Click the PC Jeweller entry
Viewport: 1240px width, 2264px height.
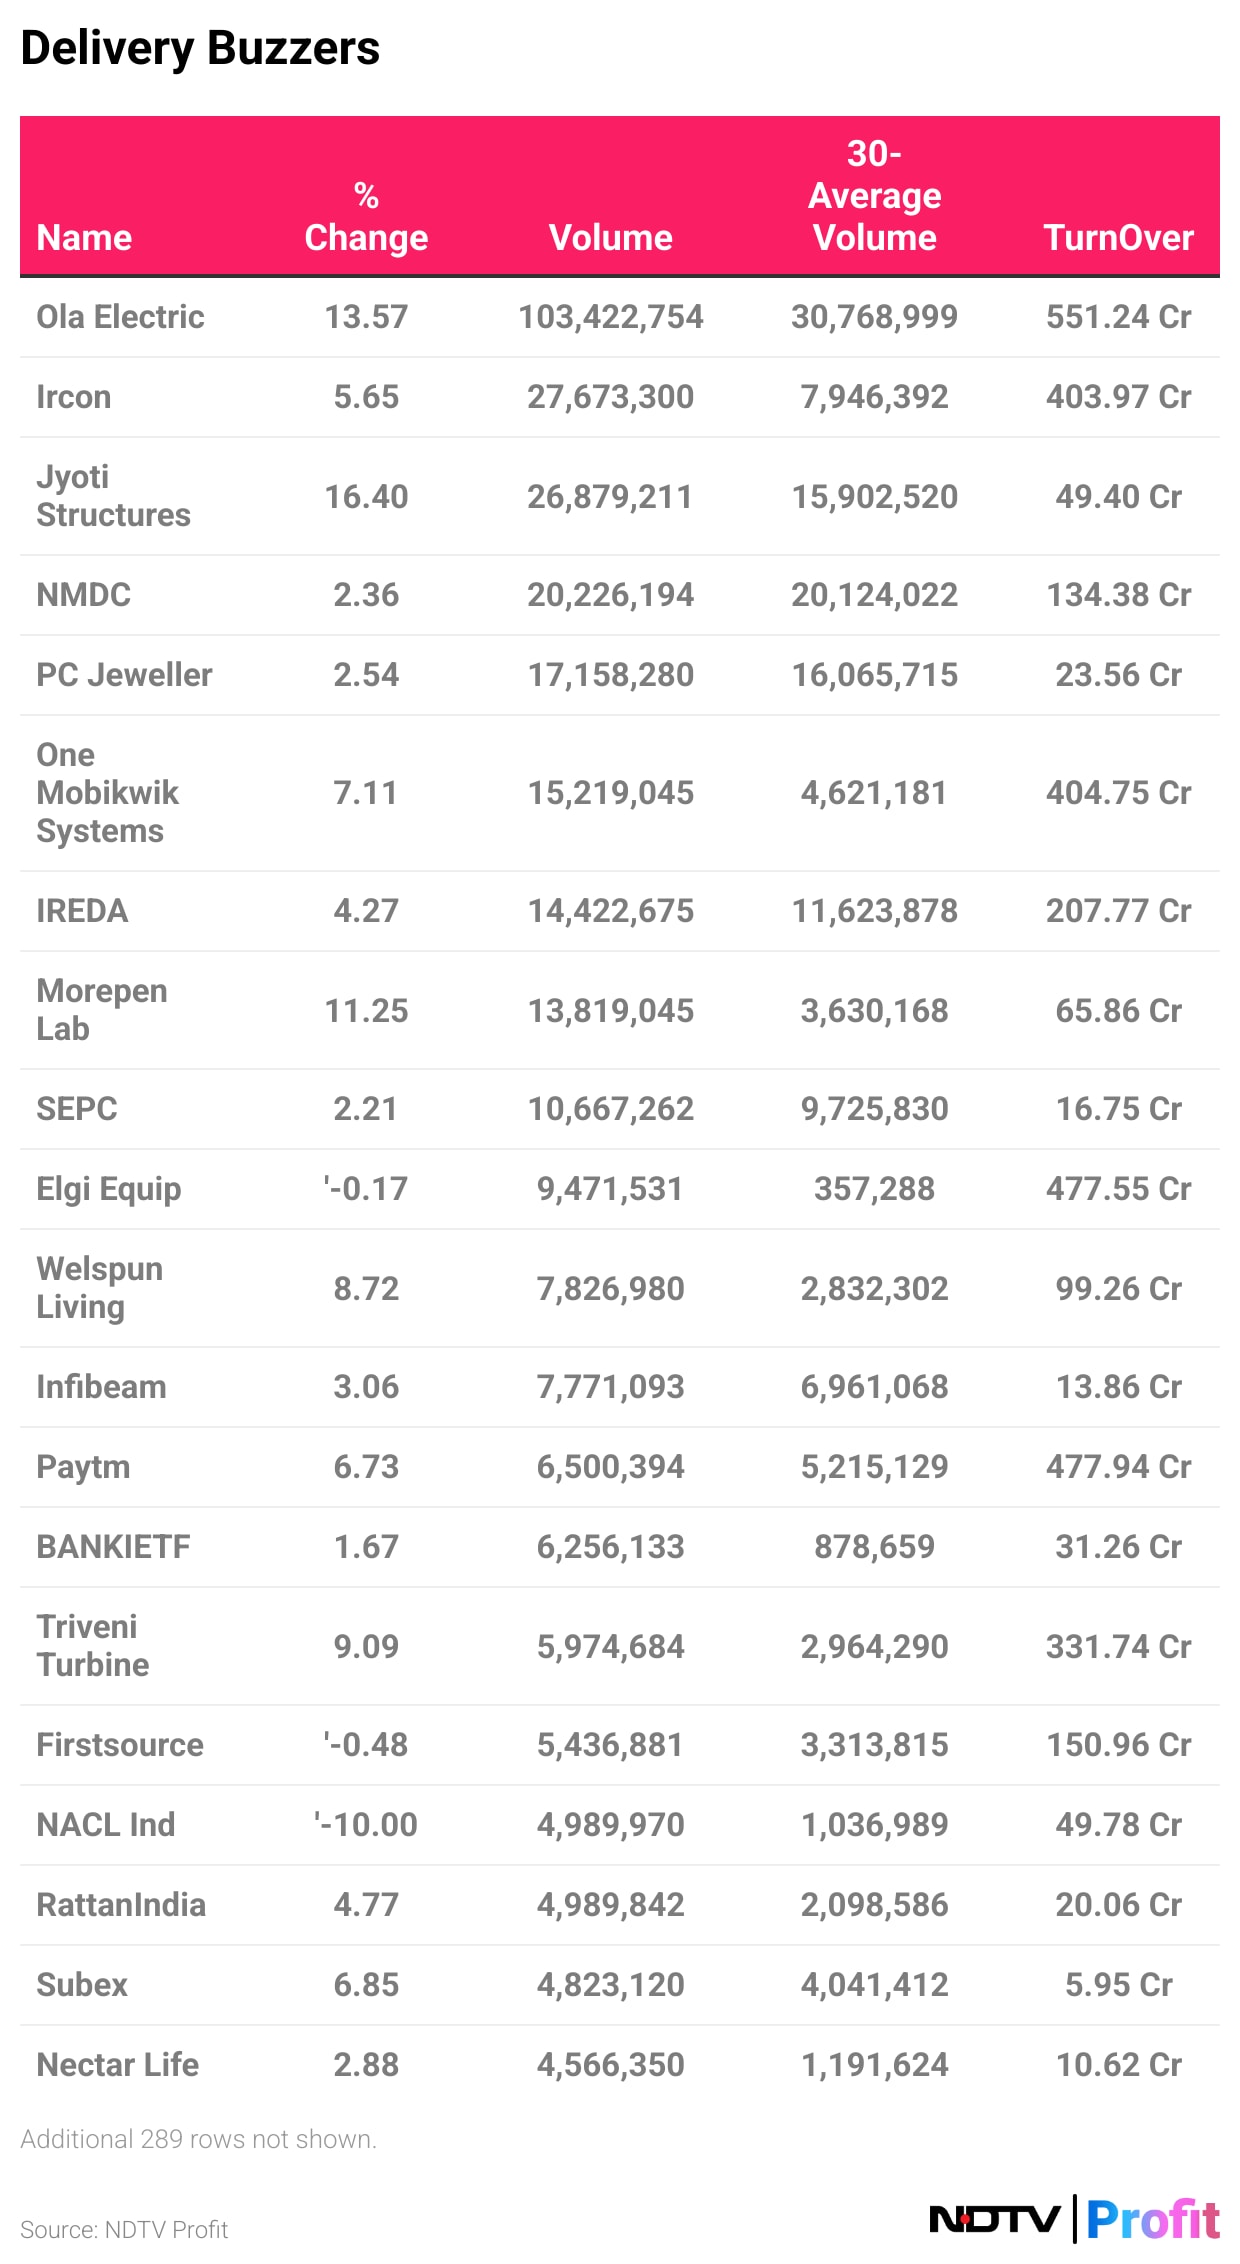124,675
